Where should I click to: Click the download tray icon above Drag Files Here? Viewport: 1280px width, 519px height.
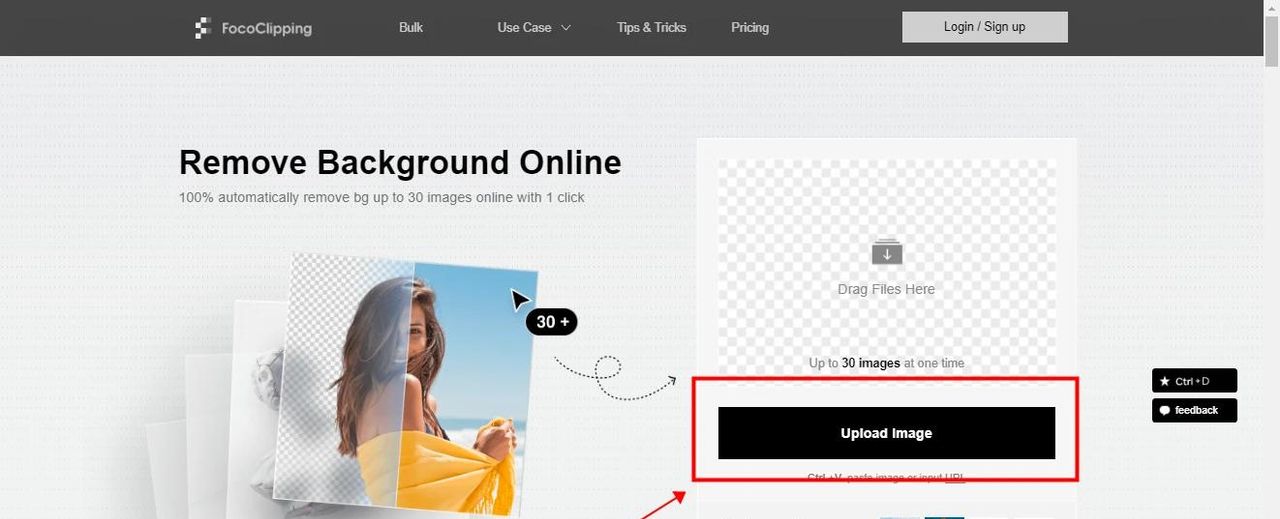887,251
